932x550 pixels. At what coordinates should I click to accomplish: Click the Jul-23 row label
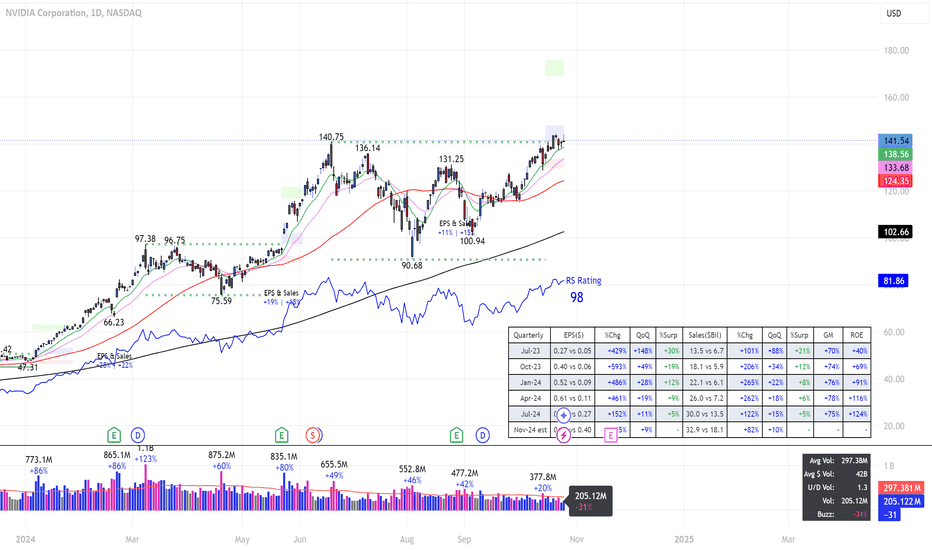[530, 351]
